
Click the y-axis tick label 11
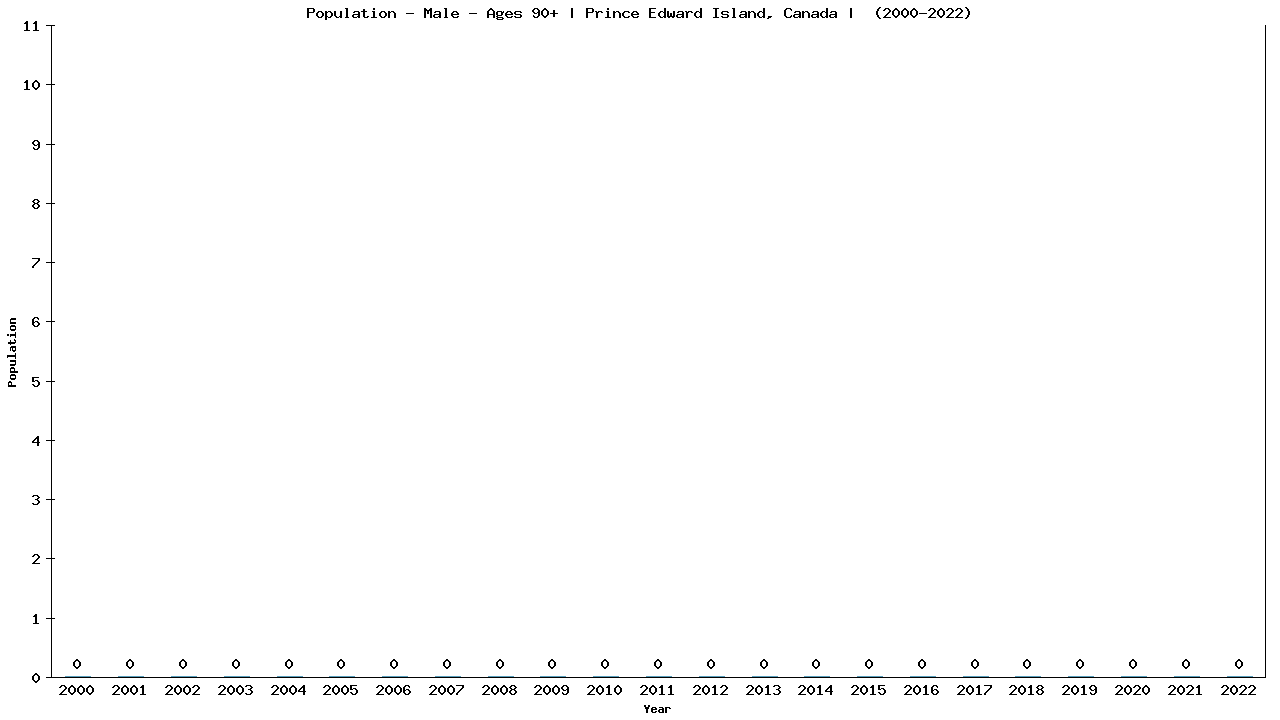(31, 26)
